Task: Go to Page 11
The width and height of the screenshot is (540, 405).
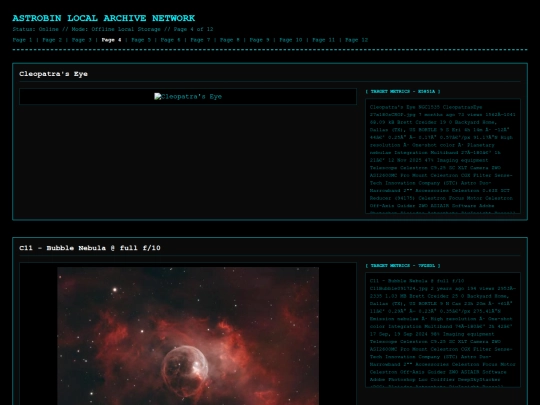Action: (323, 40)
